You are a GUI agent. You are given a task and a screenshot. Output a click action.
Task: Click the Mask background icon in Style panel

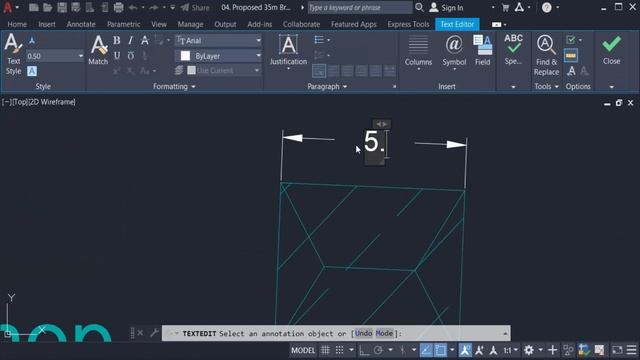[32, 71]
